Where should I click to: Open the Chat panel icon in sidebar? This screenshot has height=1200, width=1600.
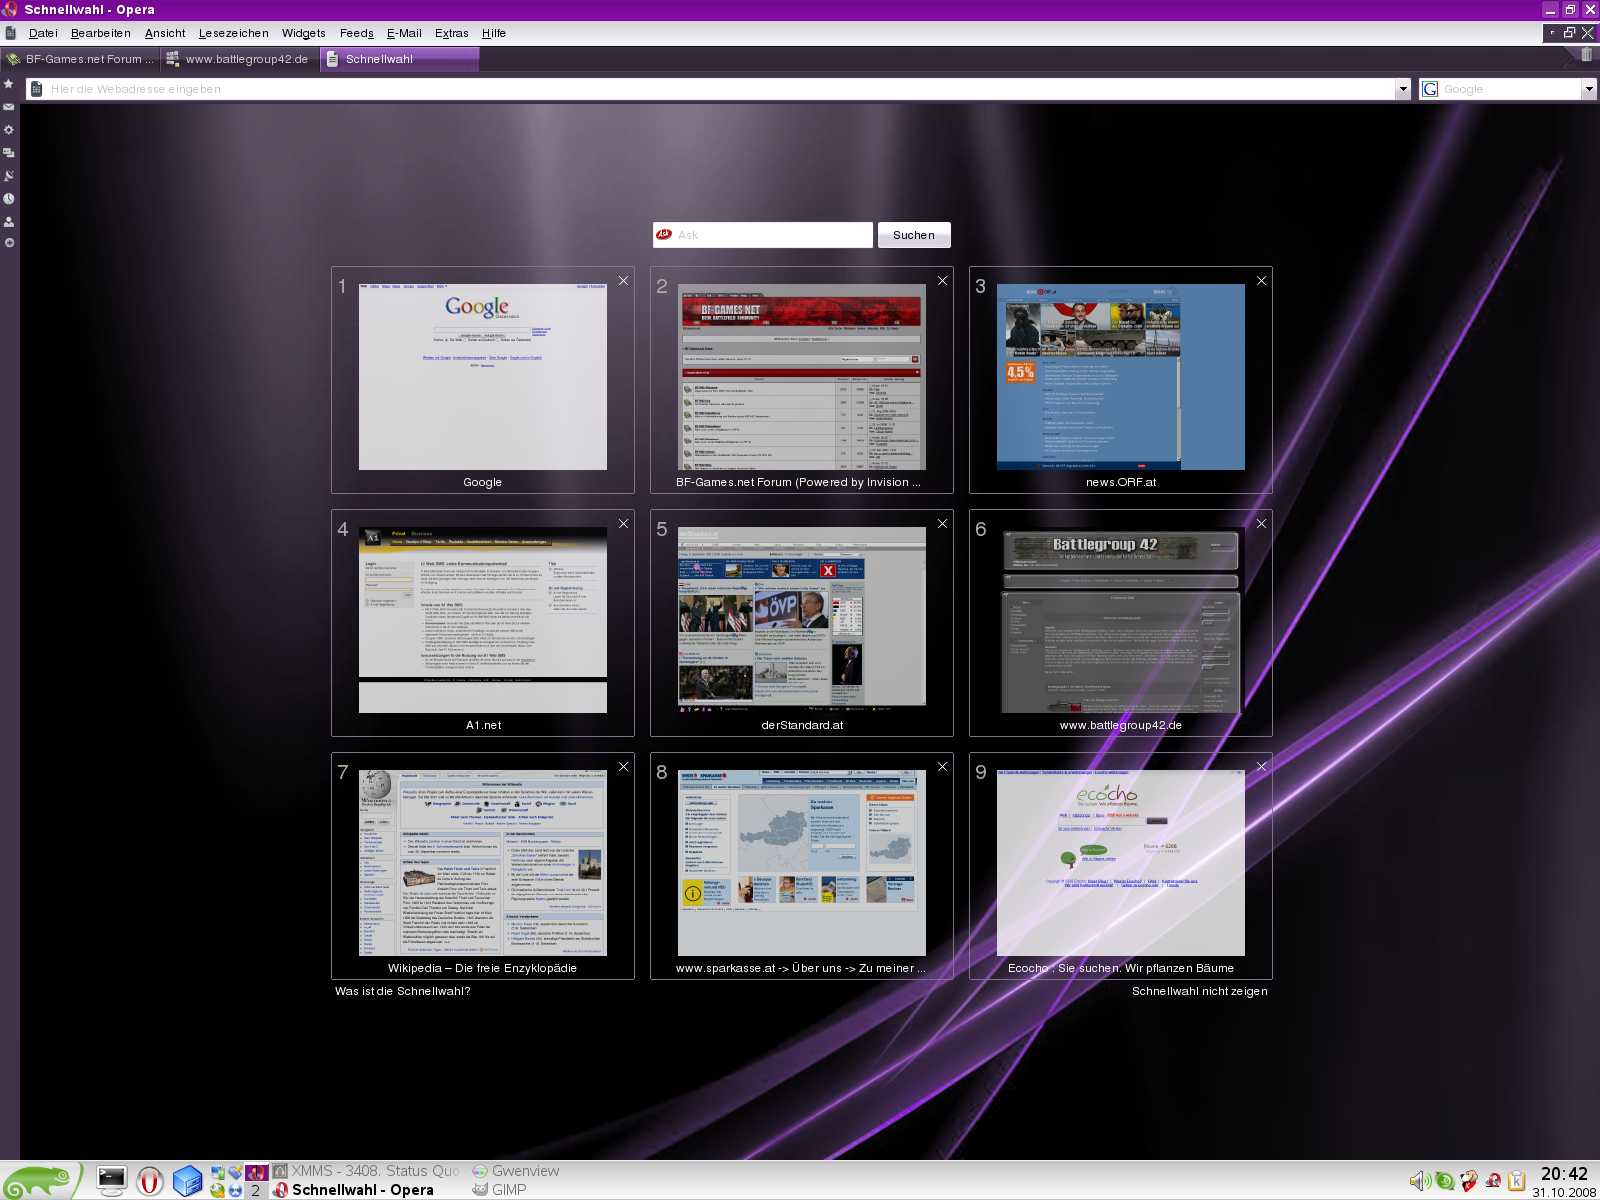coord(9,153)
